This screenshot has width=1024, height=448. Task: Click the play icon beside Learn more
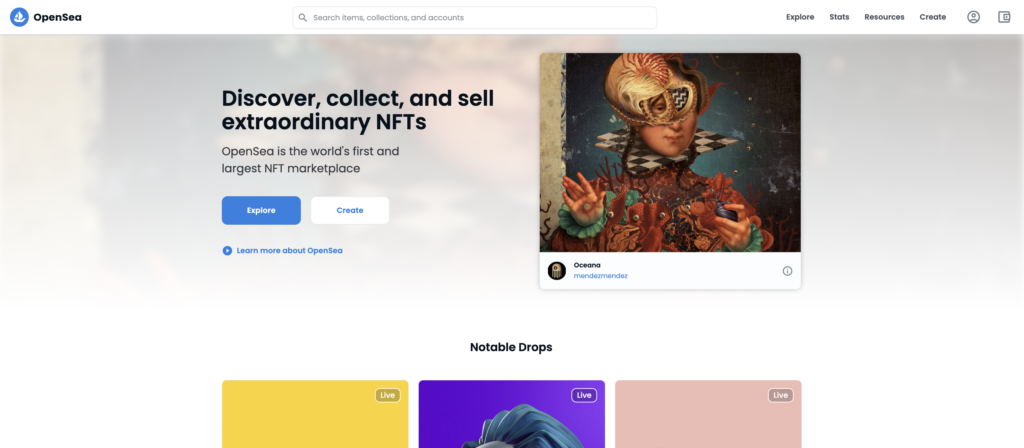click(227, 250)
